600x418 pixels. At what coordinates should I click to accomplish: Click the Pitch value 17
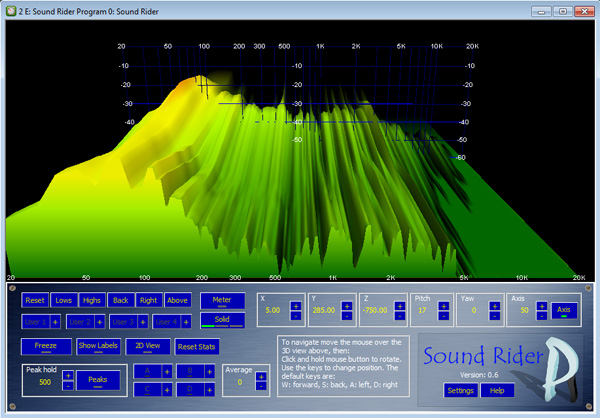pos(422,310)
